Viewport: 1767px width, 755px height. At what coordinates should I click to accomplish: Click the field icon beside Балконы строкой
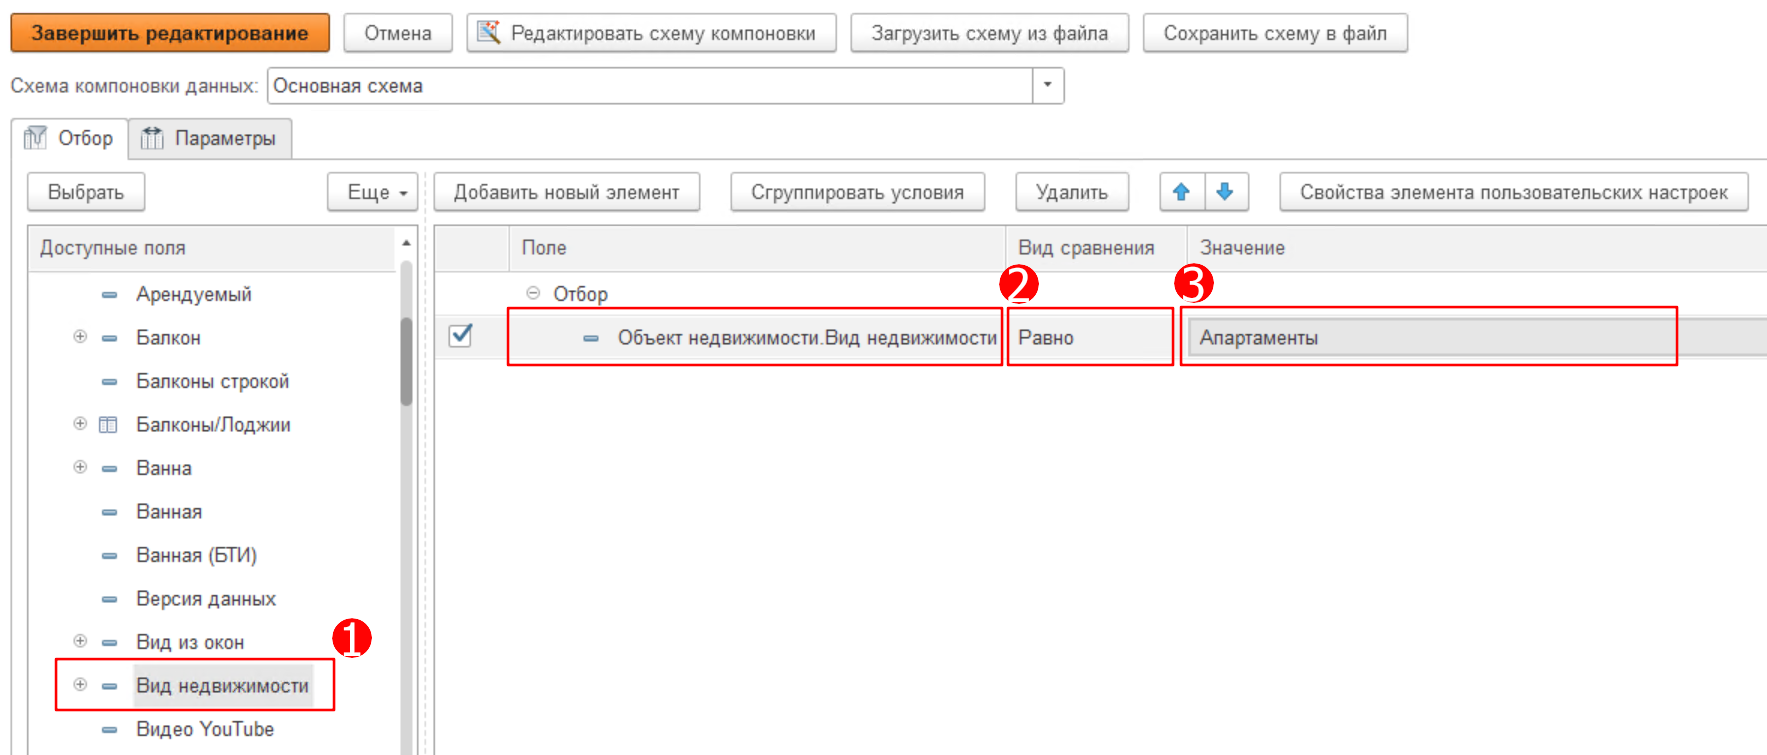pyautogui.click(x=109, y=382)
